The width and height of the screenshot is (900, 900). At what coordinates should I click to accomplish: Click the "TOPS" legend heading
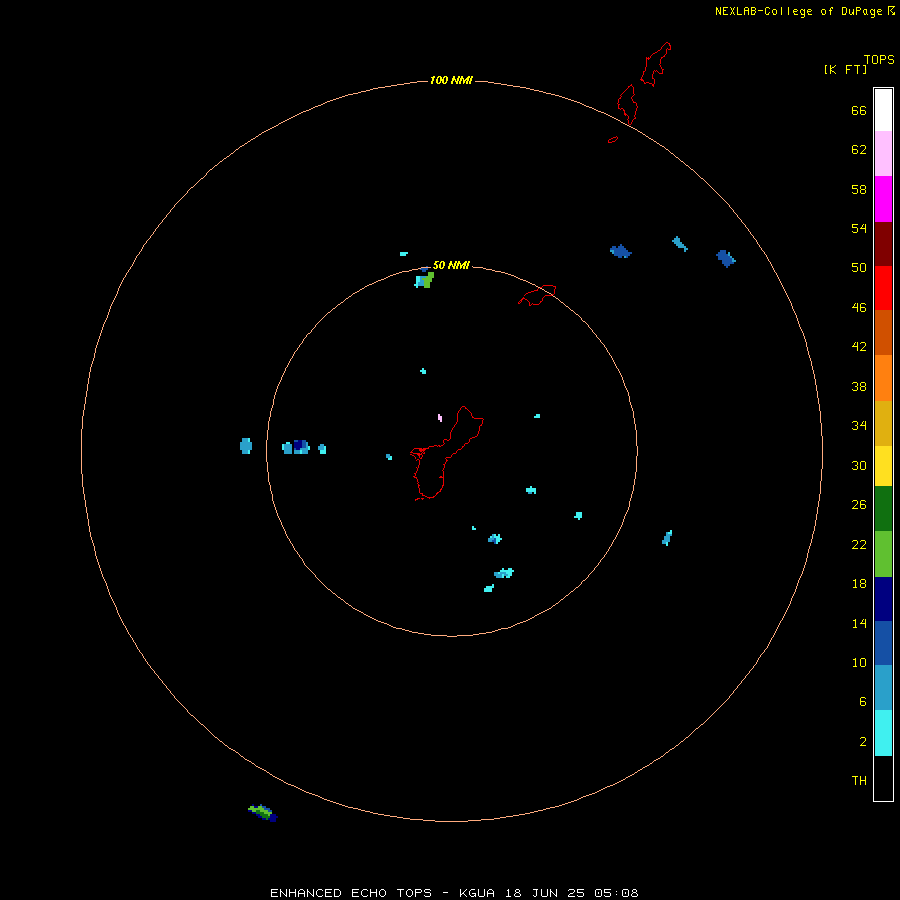[879, 59]
